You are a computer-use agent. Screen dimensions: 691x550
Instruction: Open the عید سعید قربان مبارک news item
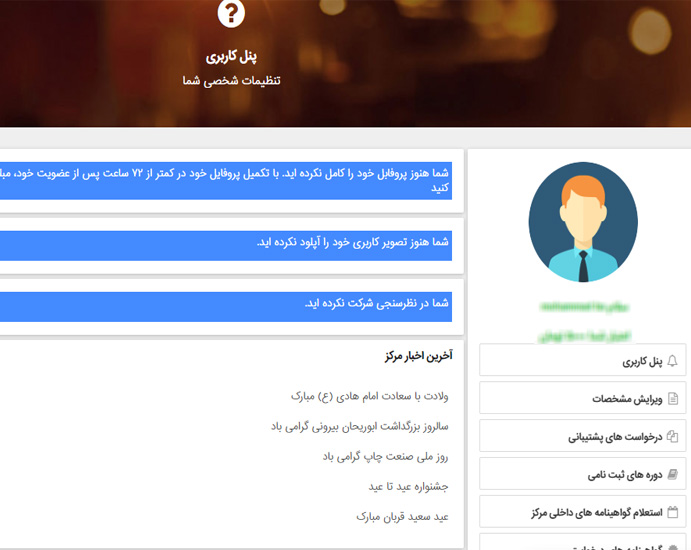pyautogui.click(x=402, y=516)
